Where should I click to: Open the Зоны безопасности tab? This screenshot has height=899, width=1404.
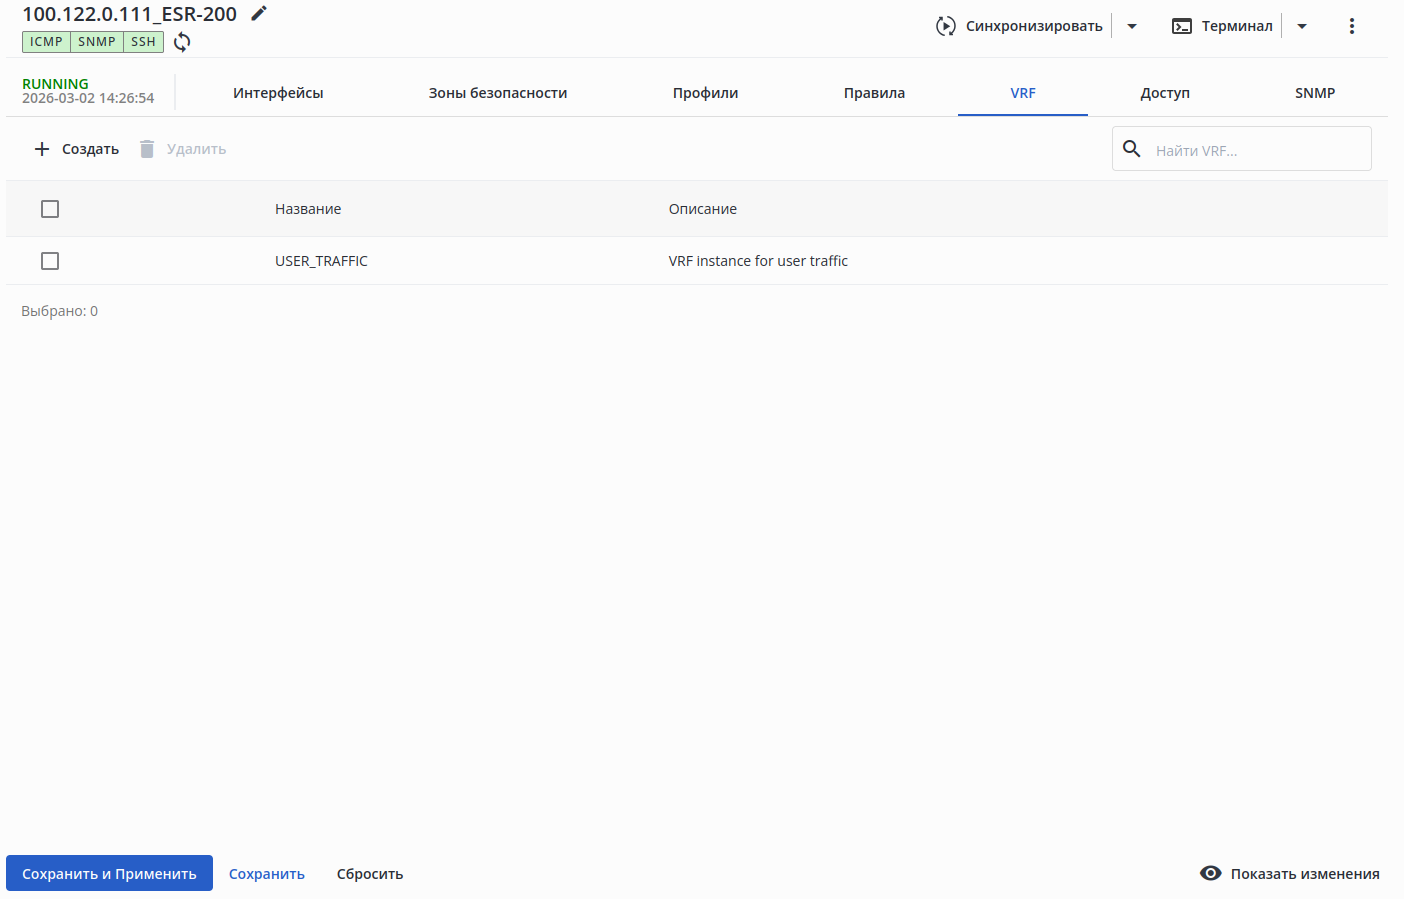coord(498,93)
